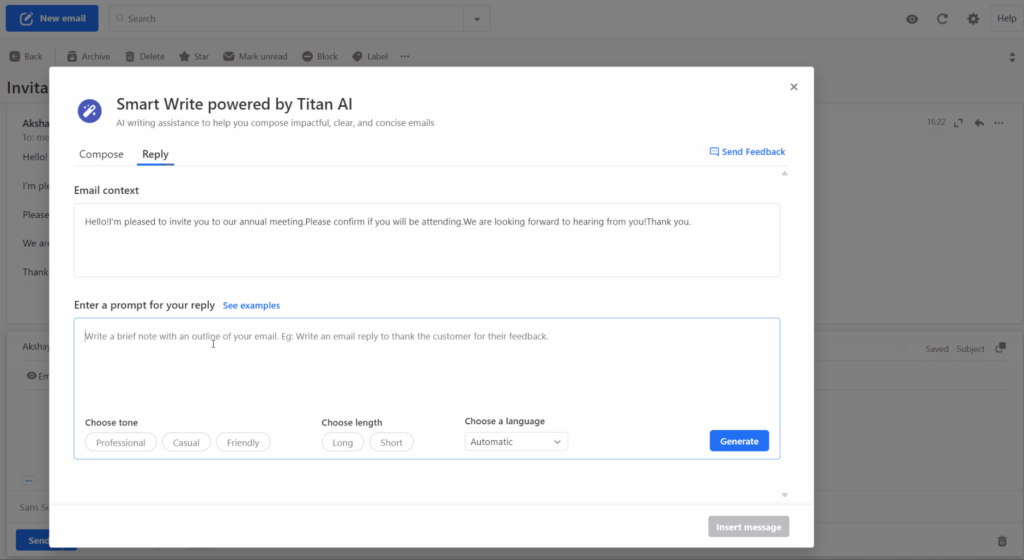Screen dimensions: 1024x560
Task: Choose the Friendly tone
Action: pos(243,443)
